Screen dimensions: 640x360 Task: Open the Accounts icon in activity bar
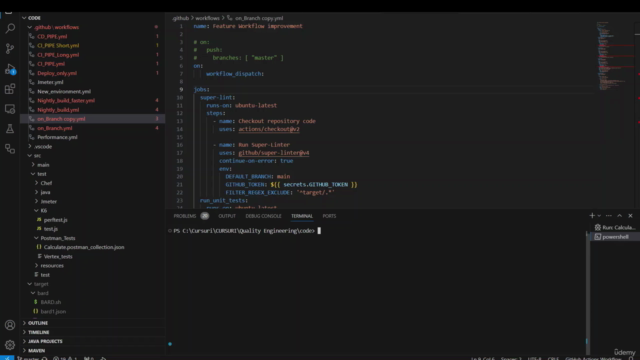pos(10,325)
